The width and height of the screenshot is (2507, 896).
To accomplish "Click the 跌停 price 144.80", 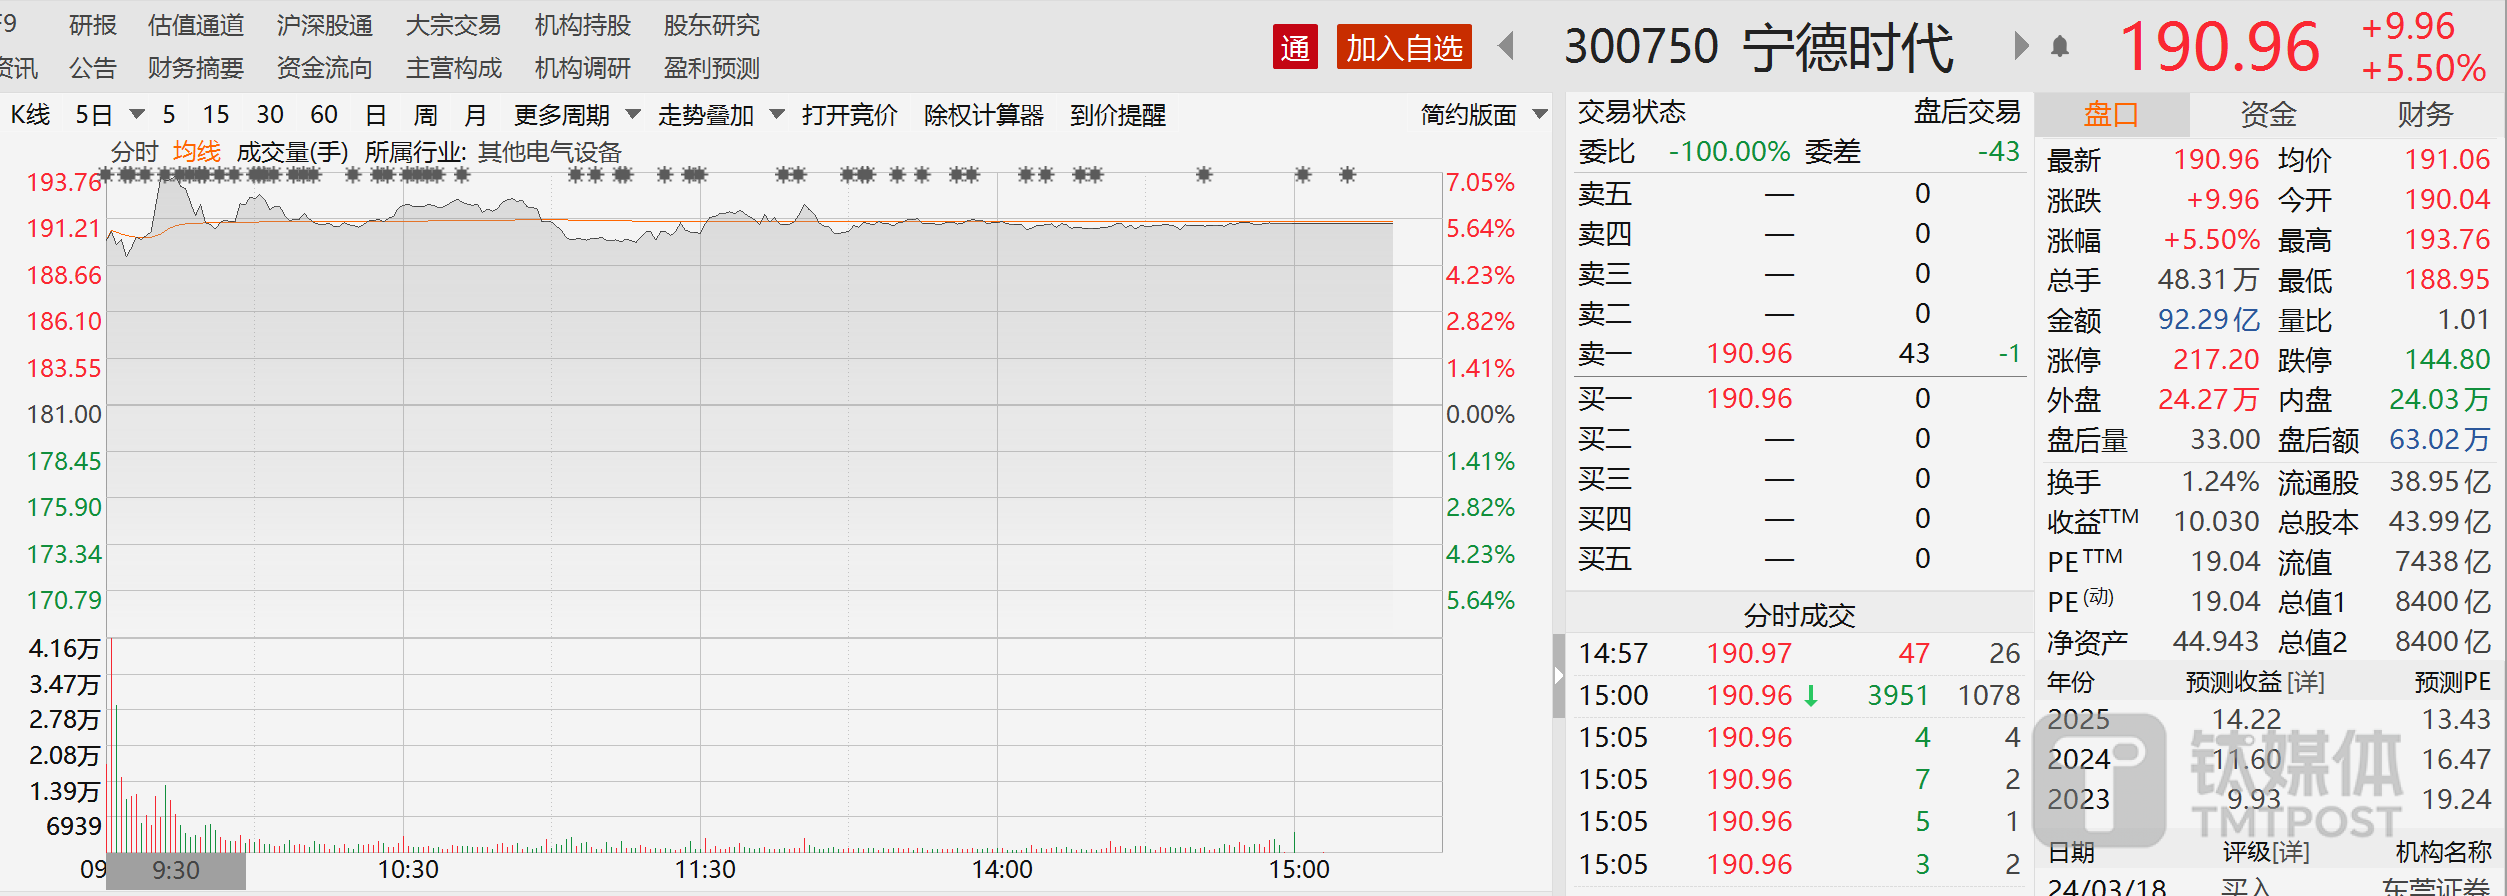I will pyautogui.click(x=2447, y=359).
